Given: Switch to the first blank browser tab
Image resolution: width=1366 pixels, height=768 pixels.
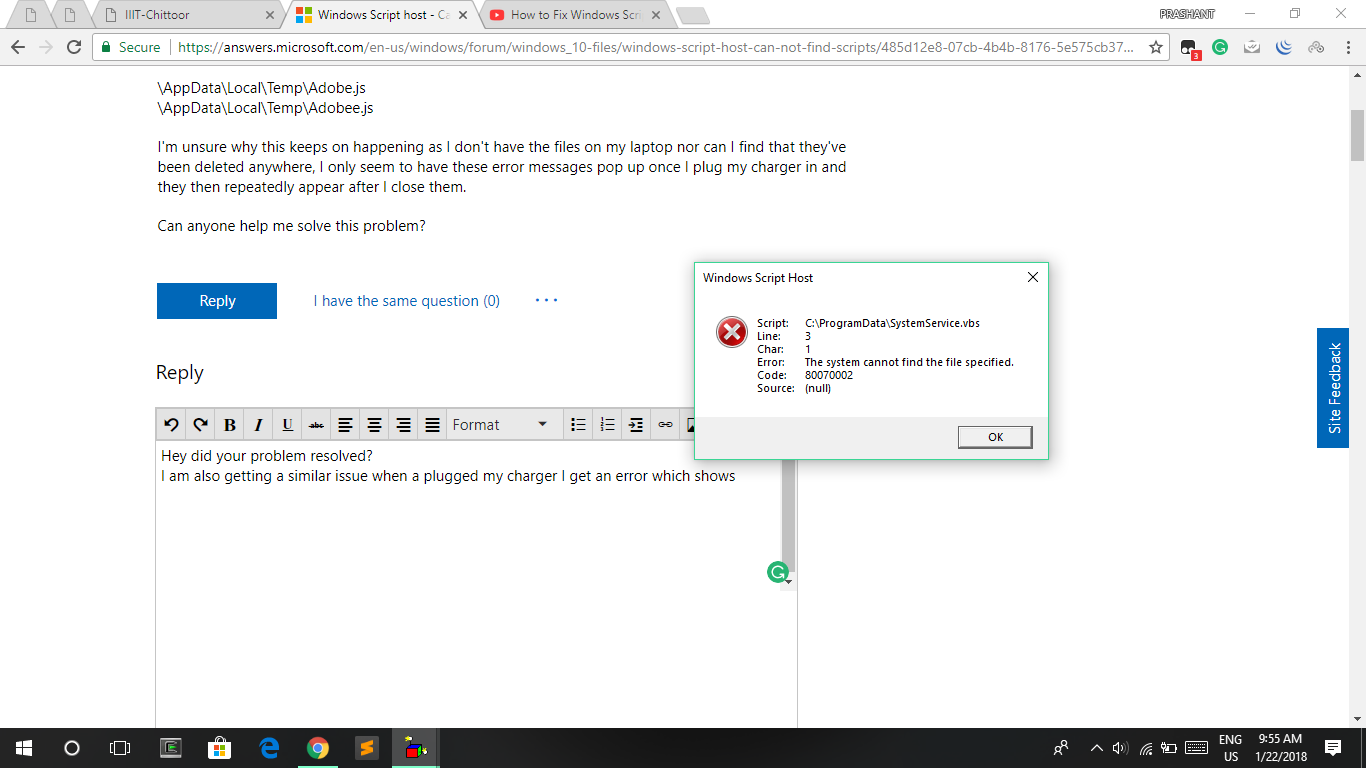Looking at the screenshot, I should 32,15.
